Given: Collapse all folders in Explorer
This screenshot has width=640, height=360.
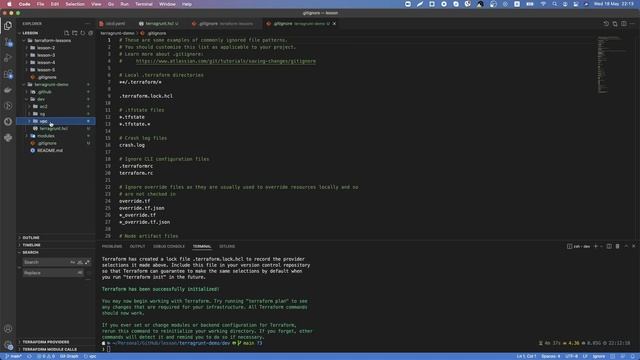Looking at the screenshot, I should point(91,33).
